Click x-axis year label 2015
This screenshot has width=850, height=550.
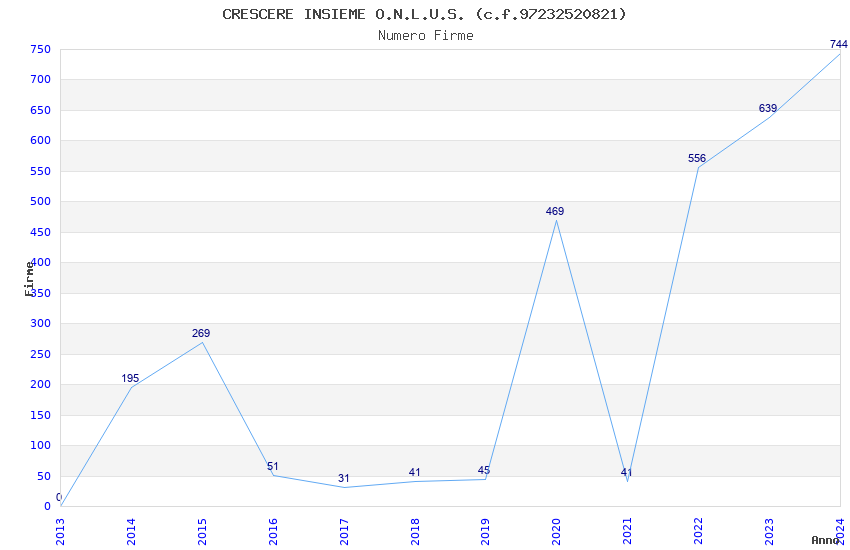pyautogui.click(x=202, y=532)
